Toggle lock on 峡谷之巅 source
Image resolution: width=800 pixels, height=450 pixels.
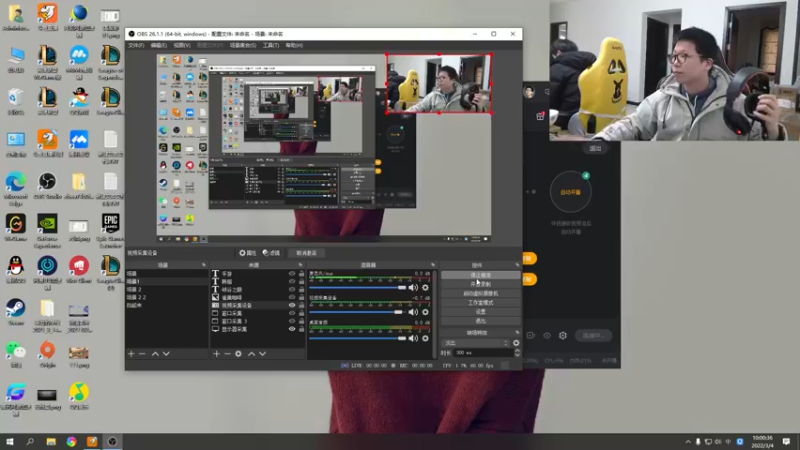click(302, 289)
